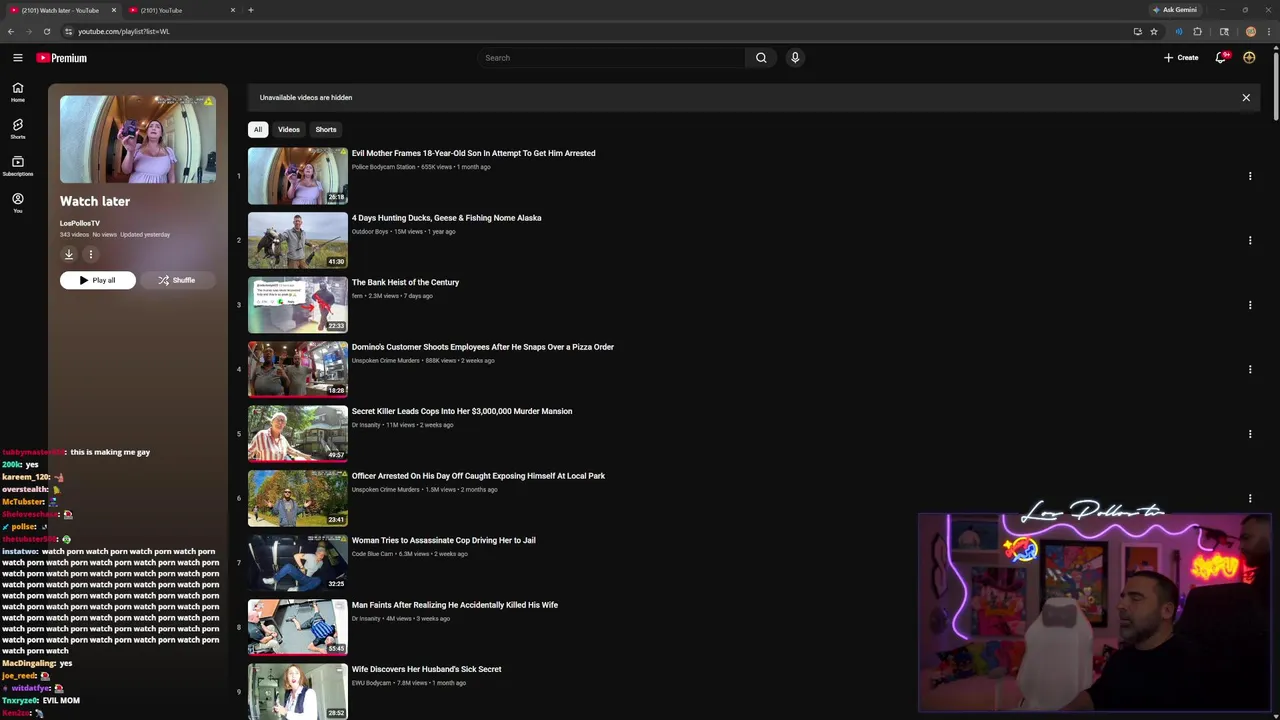
Task: Open Shorts from the sidebar
Action: [17, 129]
